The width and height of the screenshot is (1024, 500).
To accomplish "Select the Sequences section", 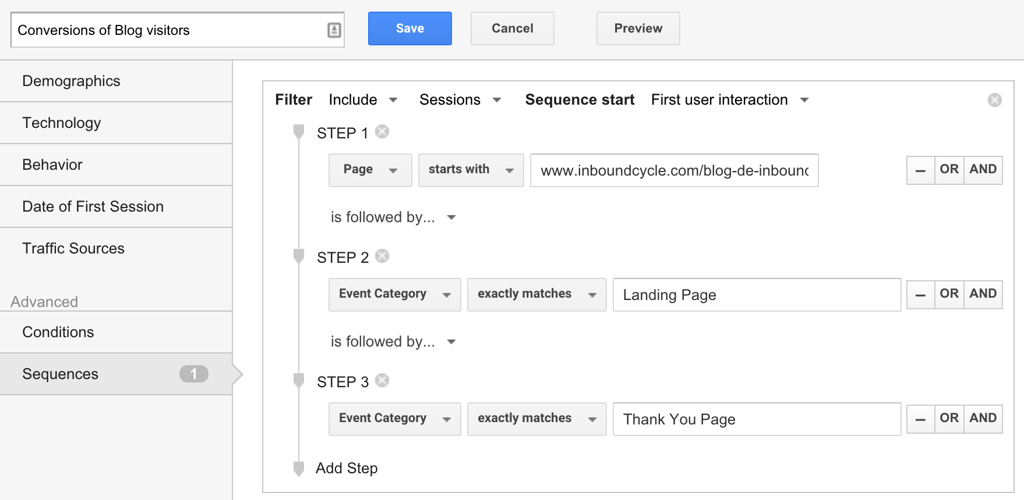I will click(x=116, y=374).
